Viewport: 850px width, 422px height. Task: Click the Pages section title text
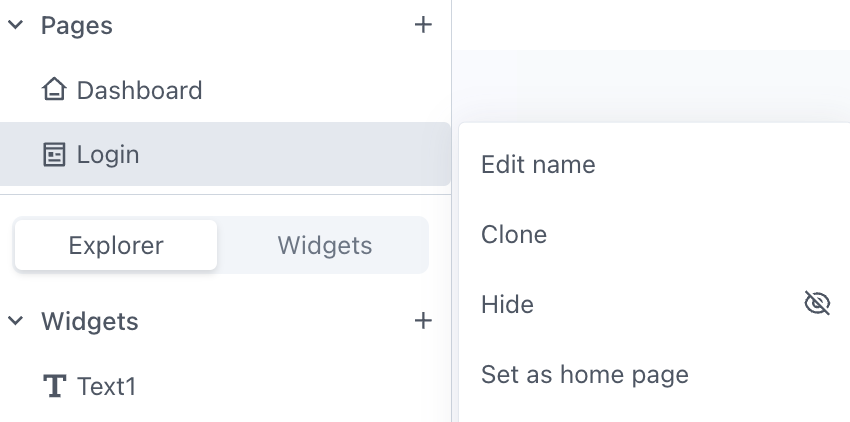[x=76, y=26]
